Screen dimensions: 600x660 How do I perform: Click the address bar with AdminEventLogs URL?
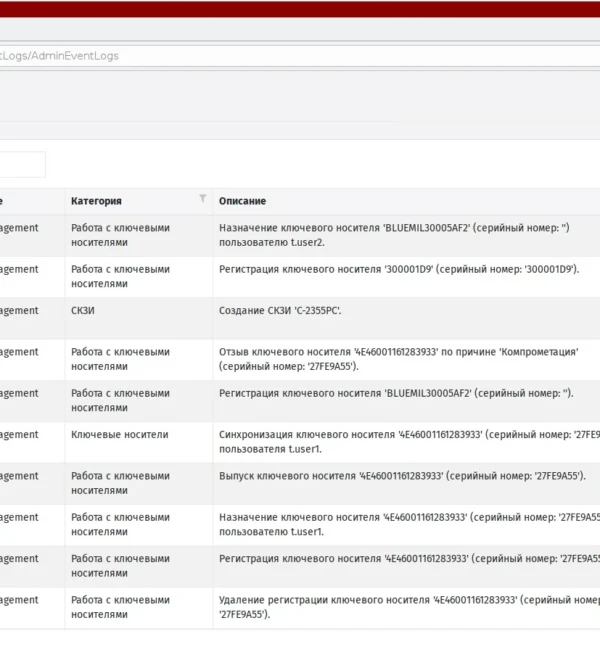click(x=300, y=56)
